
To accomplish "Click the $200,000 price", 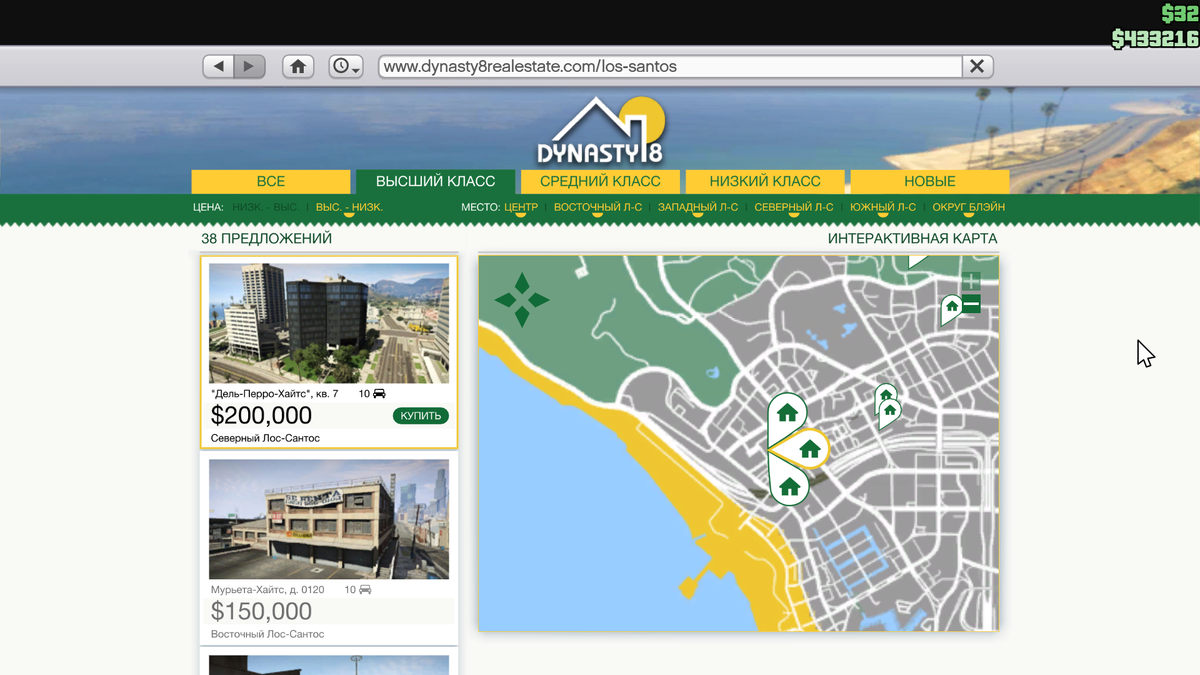I will coord(262,415).
